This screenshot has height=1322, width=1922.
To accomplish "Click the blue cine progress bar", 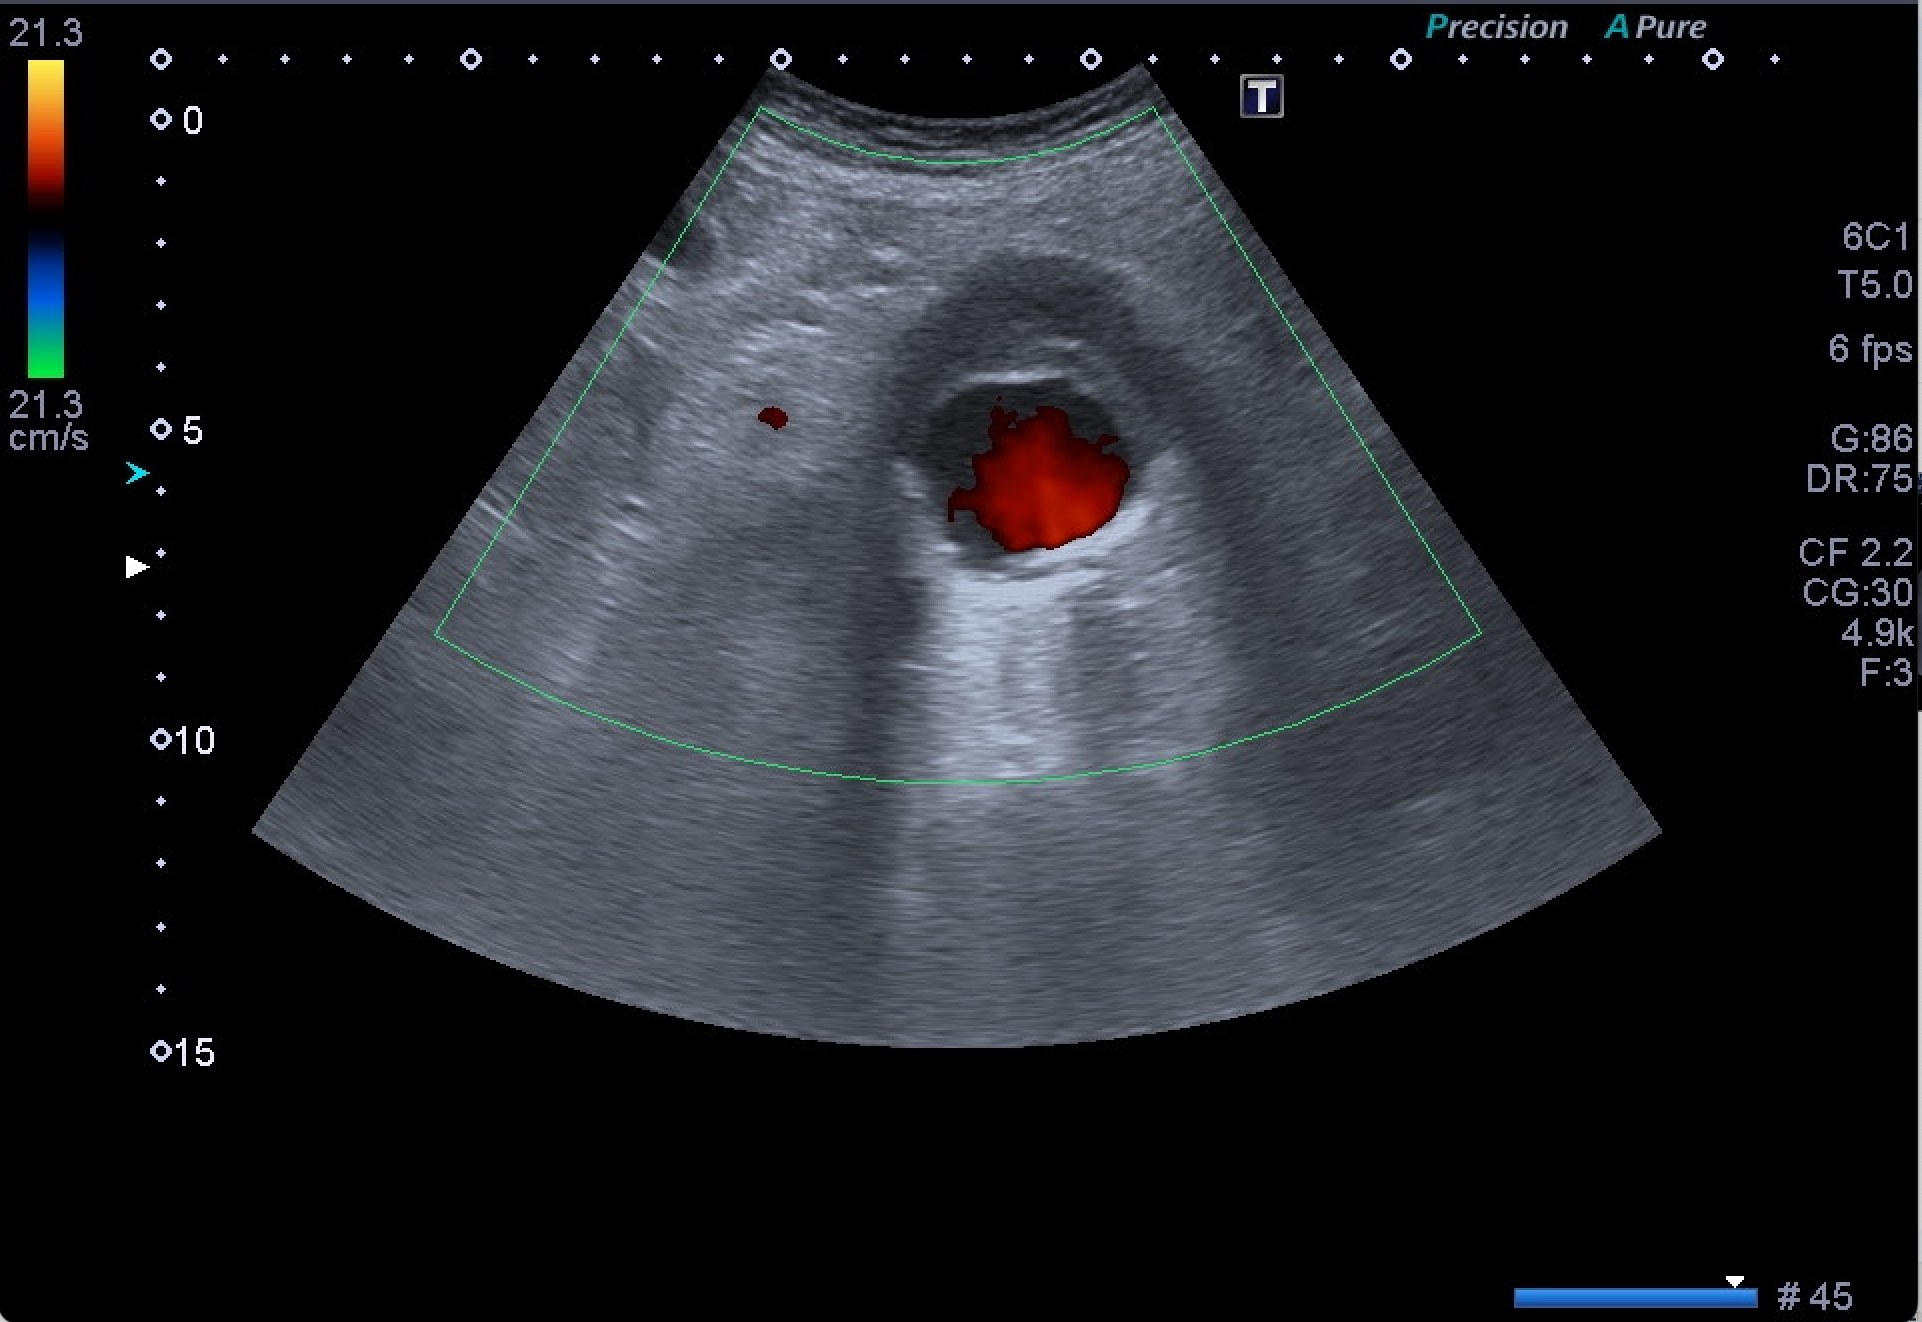I will tap(1634, 1298).
